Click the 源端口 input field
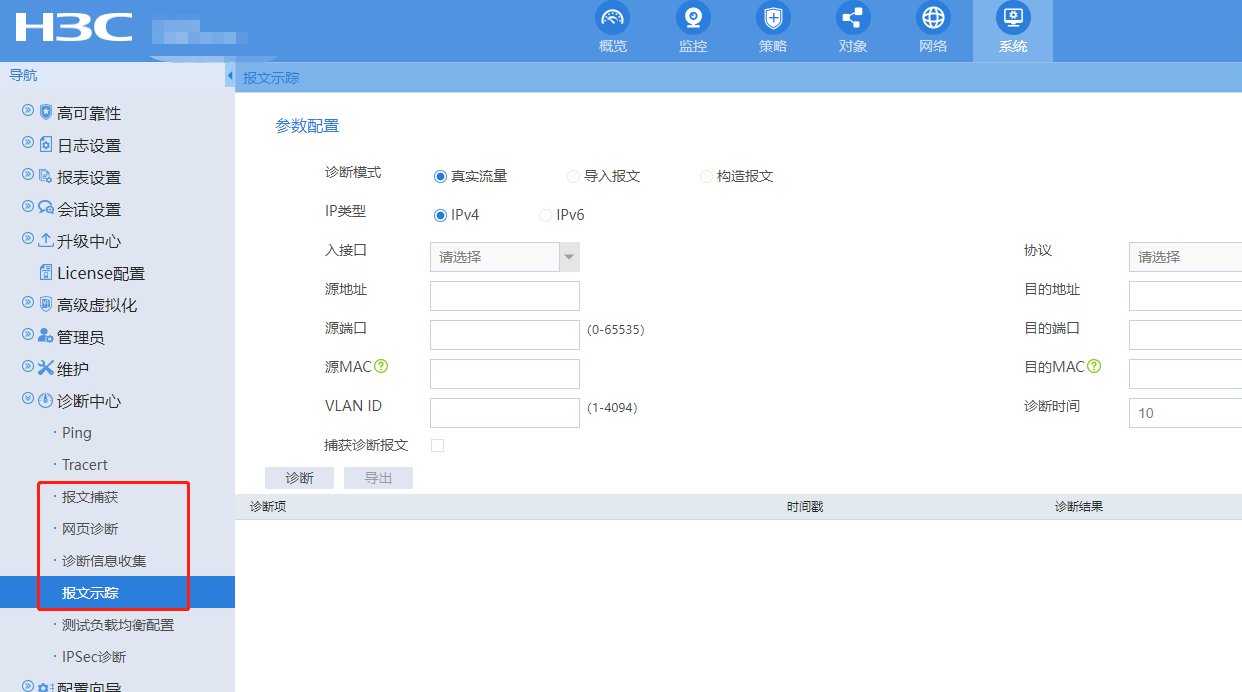The height and width of the screenshot is (692, 1242). tap(505, 335)
